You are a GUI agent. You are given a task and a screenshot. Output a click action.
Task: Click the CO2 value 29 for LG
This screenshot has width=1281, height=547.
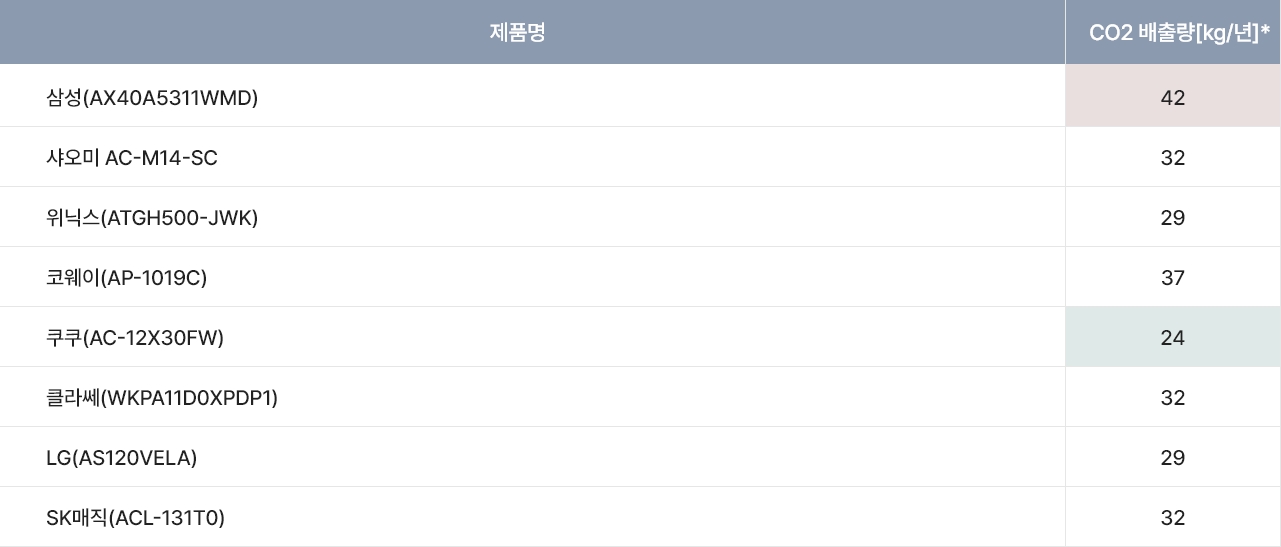1173,458
